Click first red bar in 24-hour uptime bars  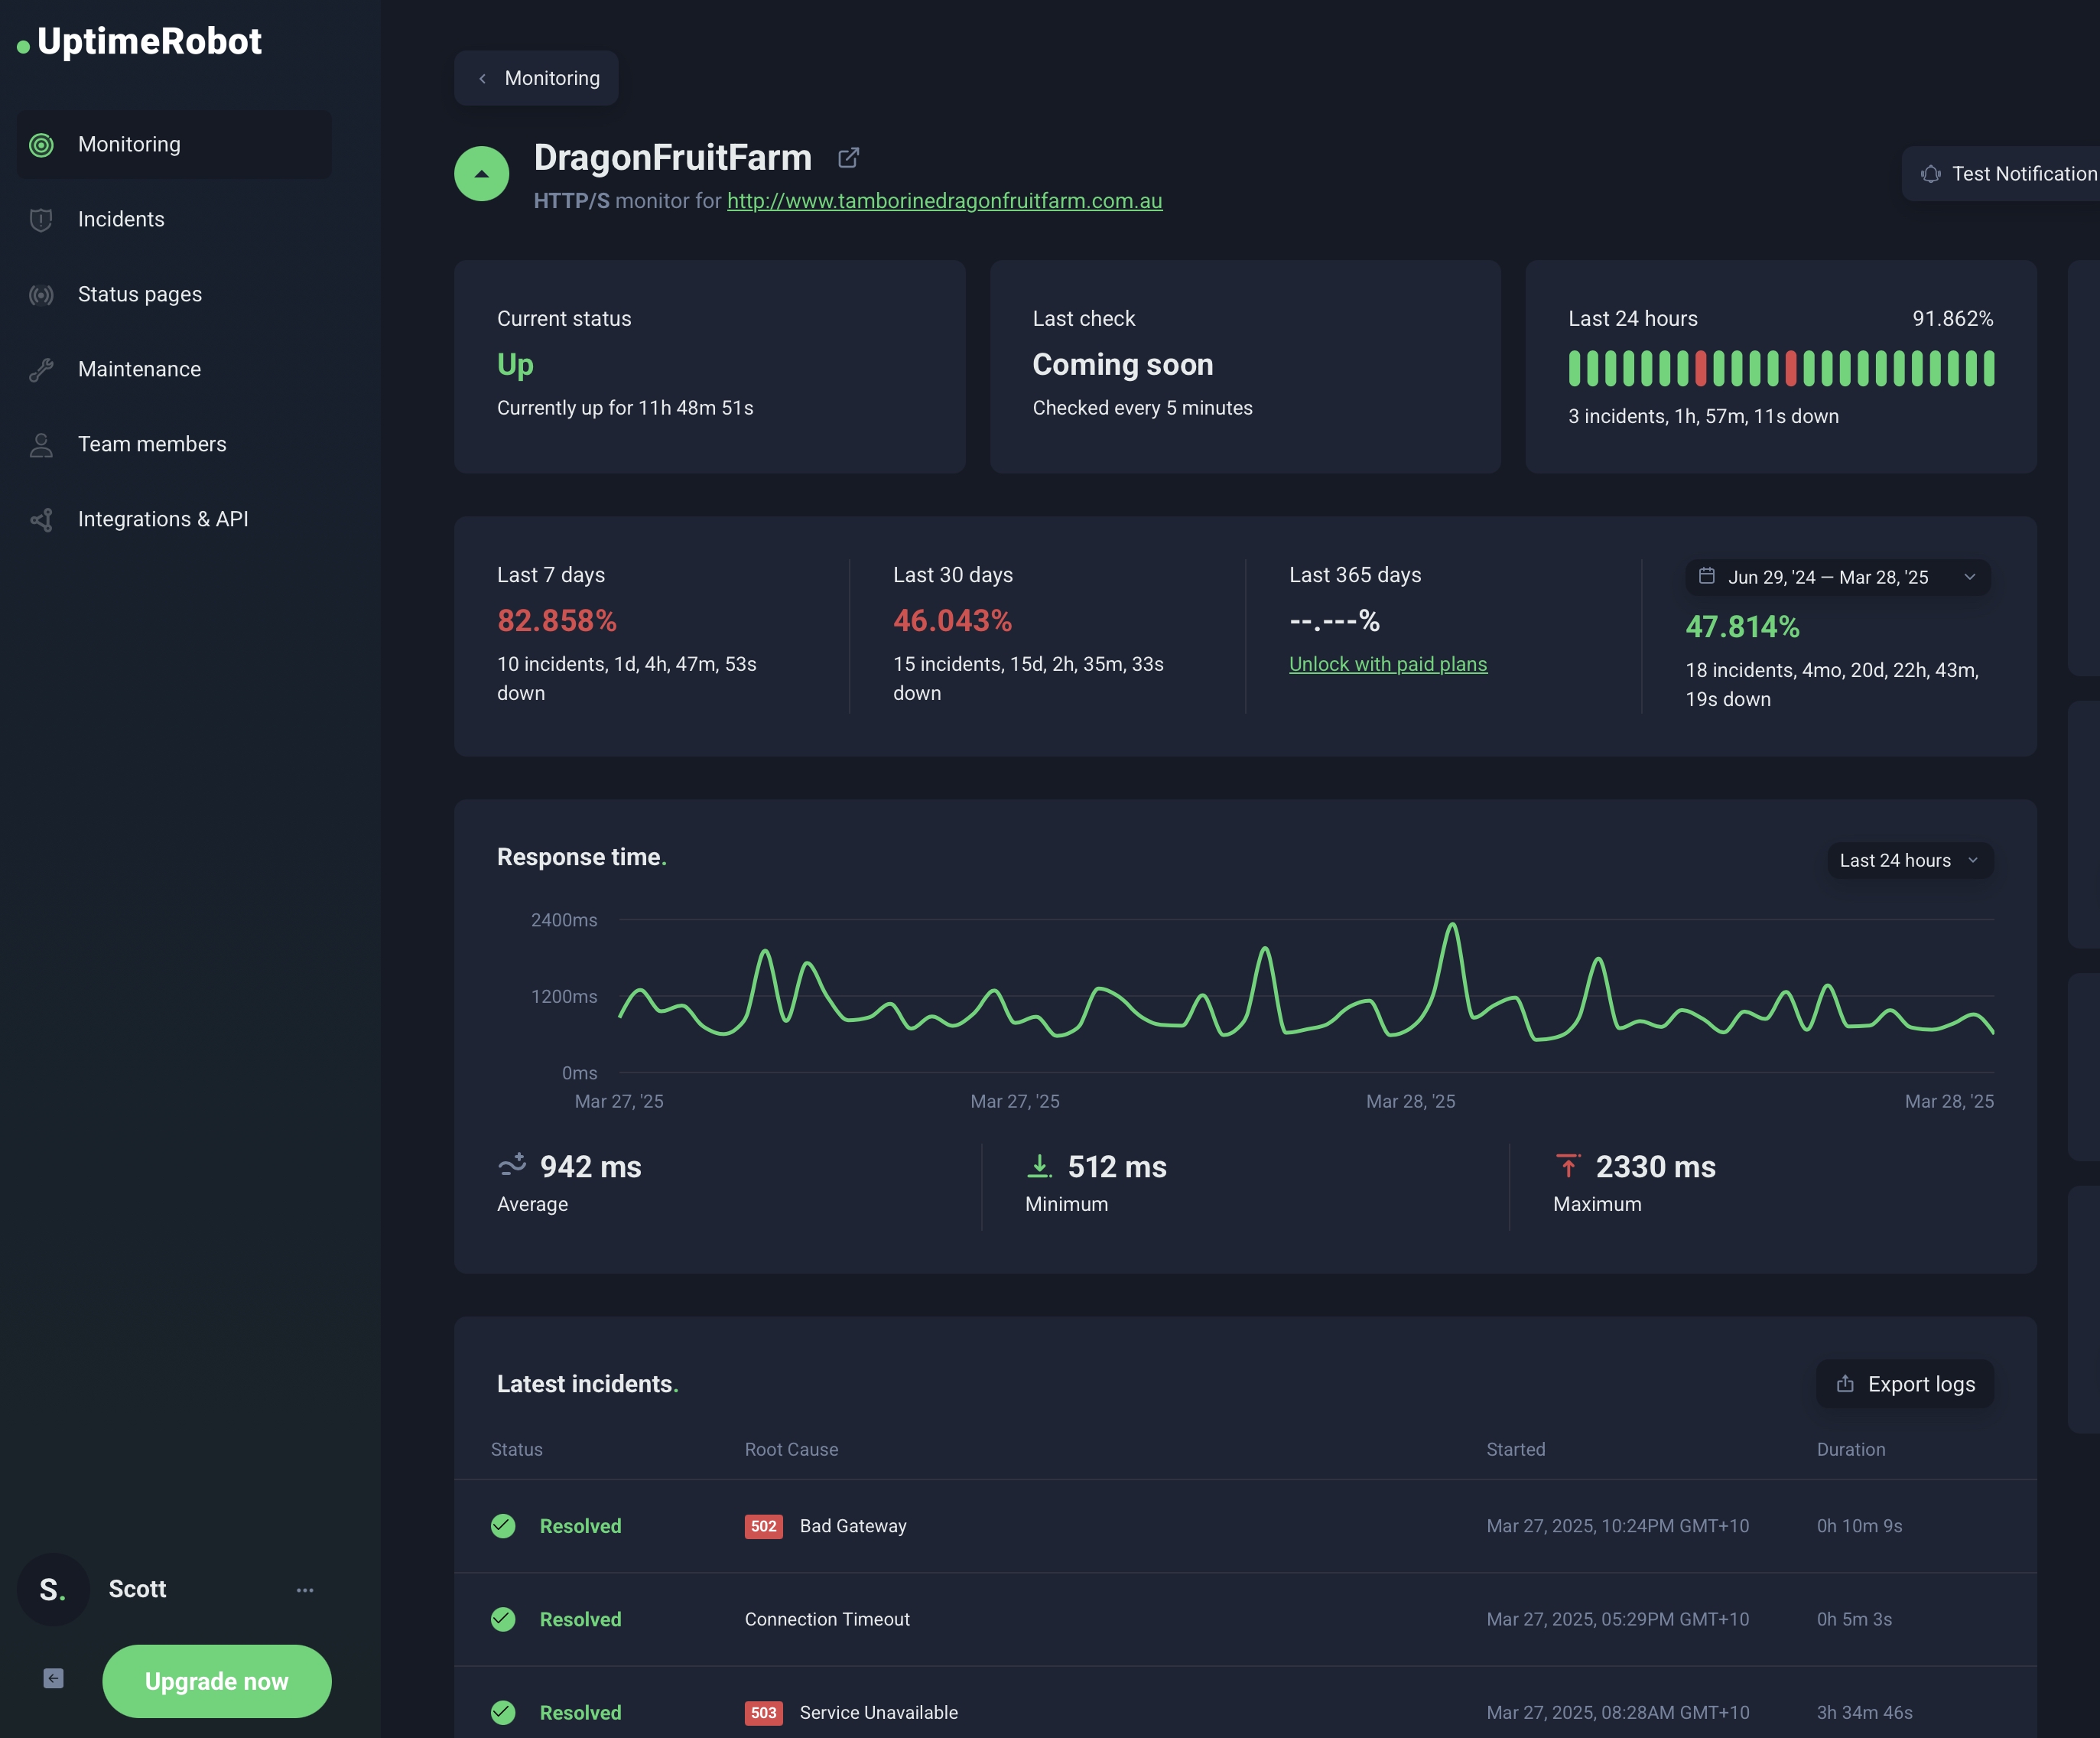pos(1700,368)
